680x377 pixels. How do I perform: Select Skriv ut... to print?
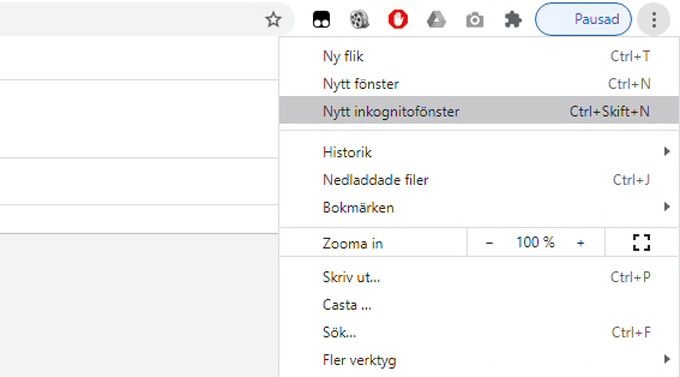(x=479, y=277)
